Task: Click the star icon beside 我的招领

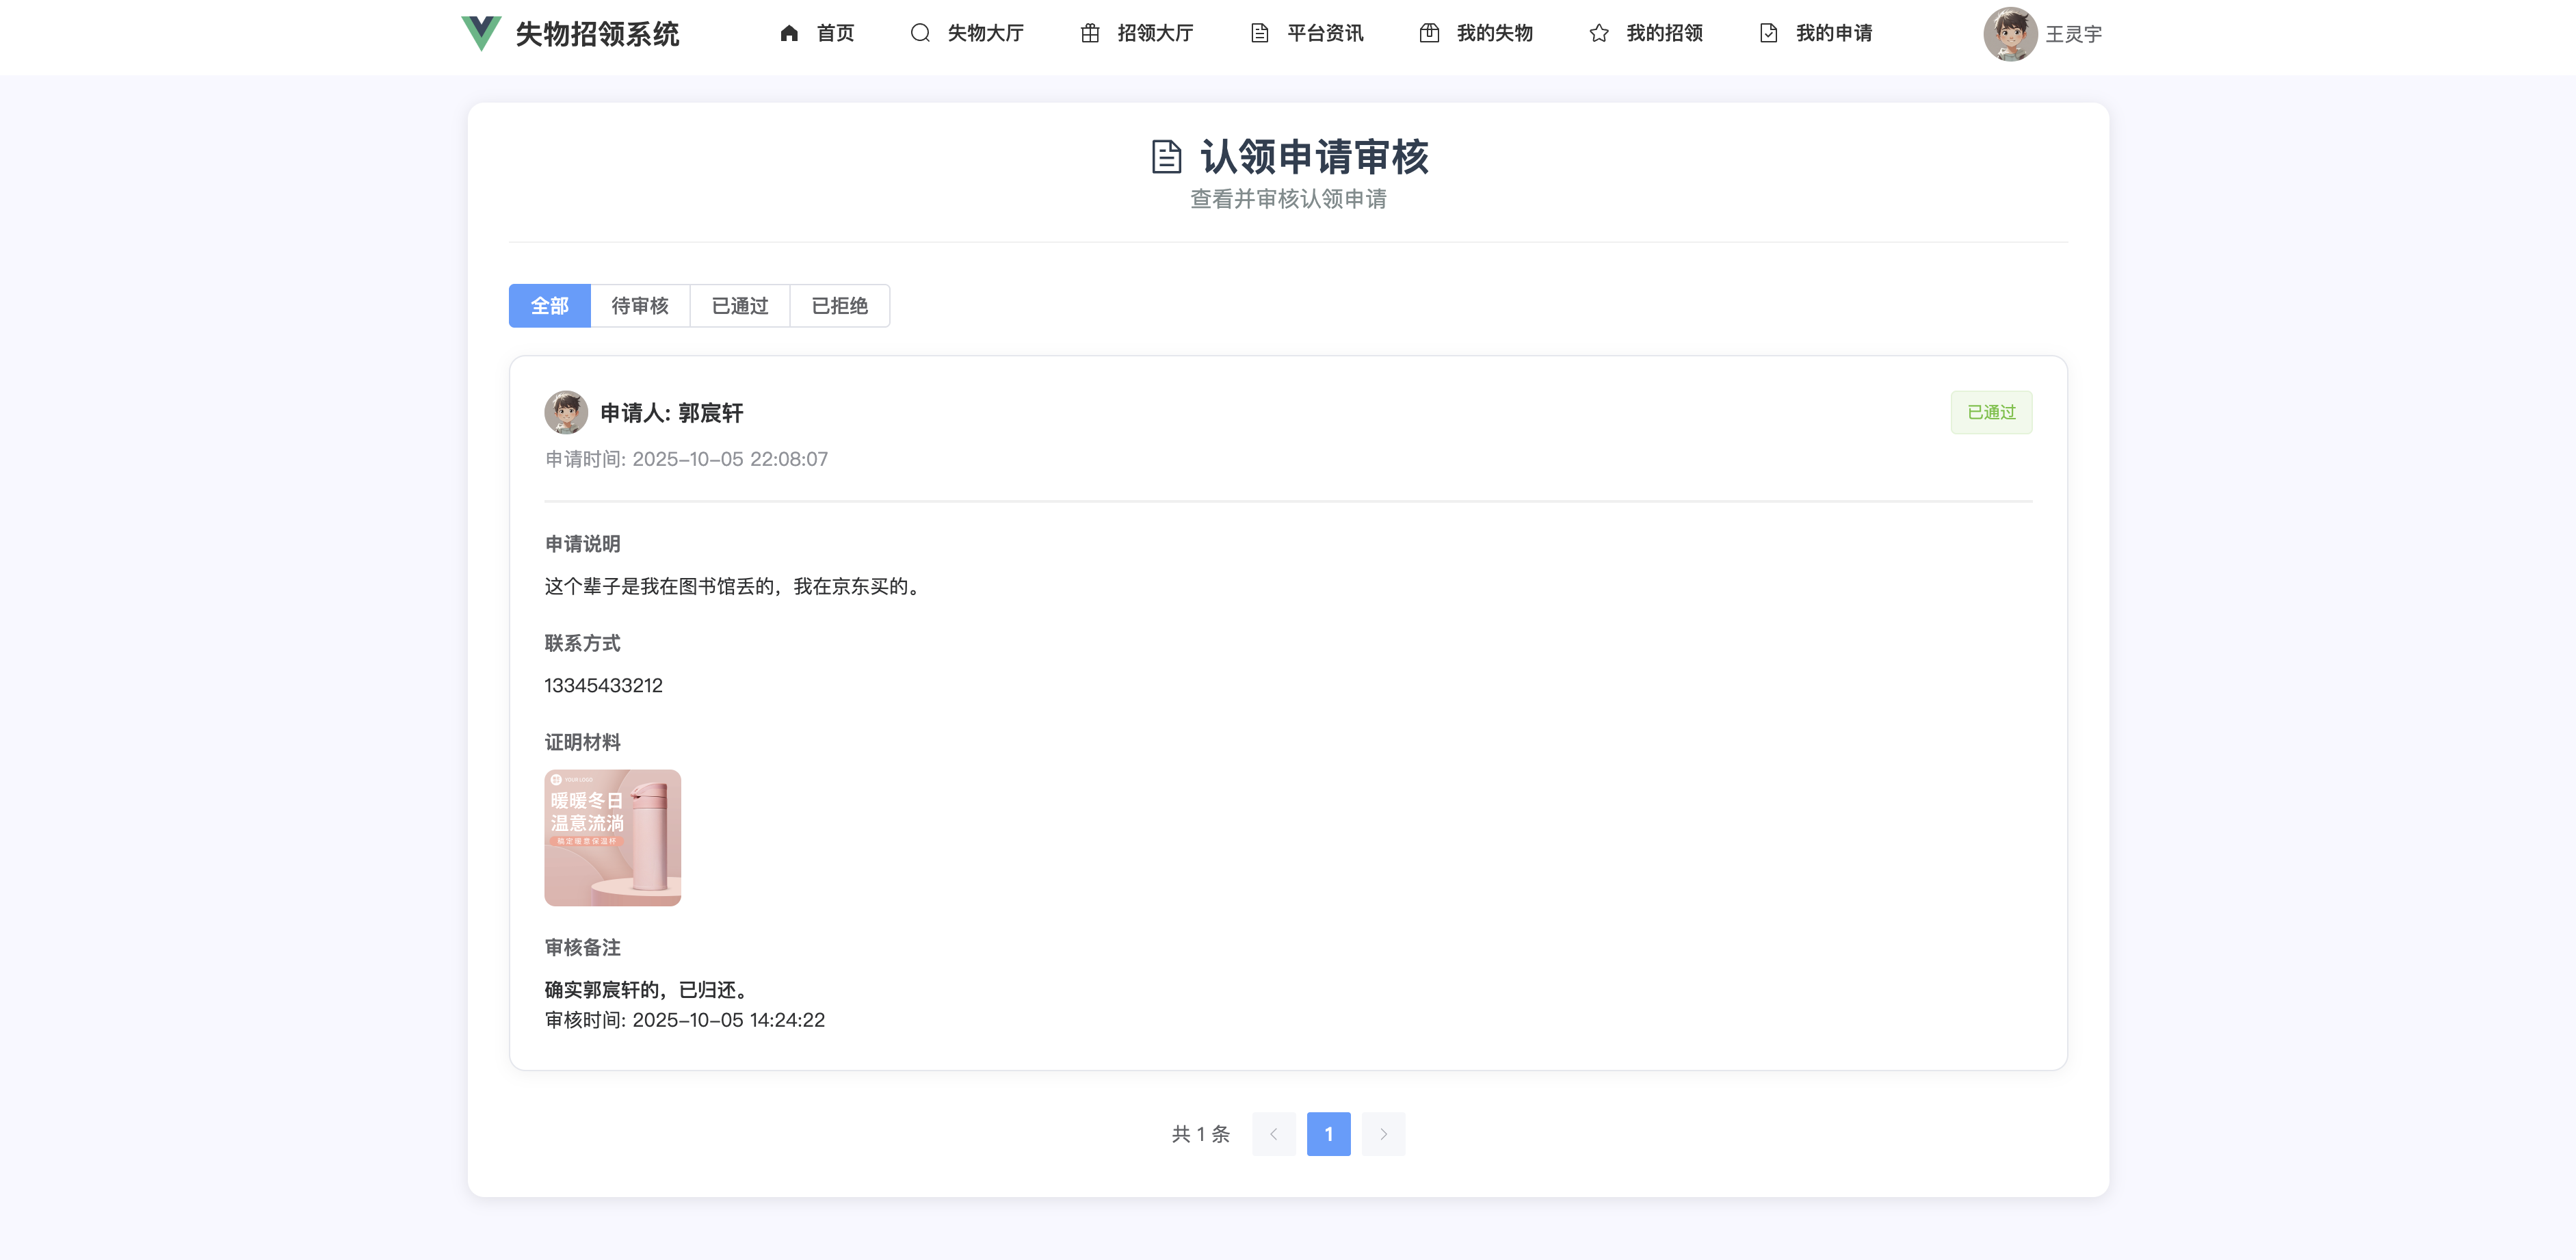Action: coord(1599,33)
